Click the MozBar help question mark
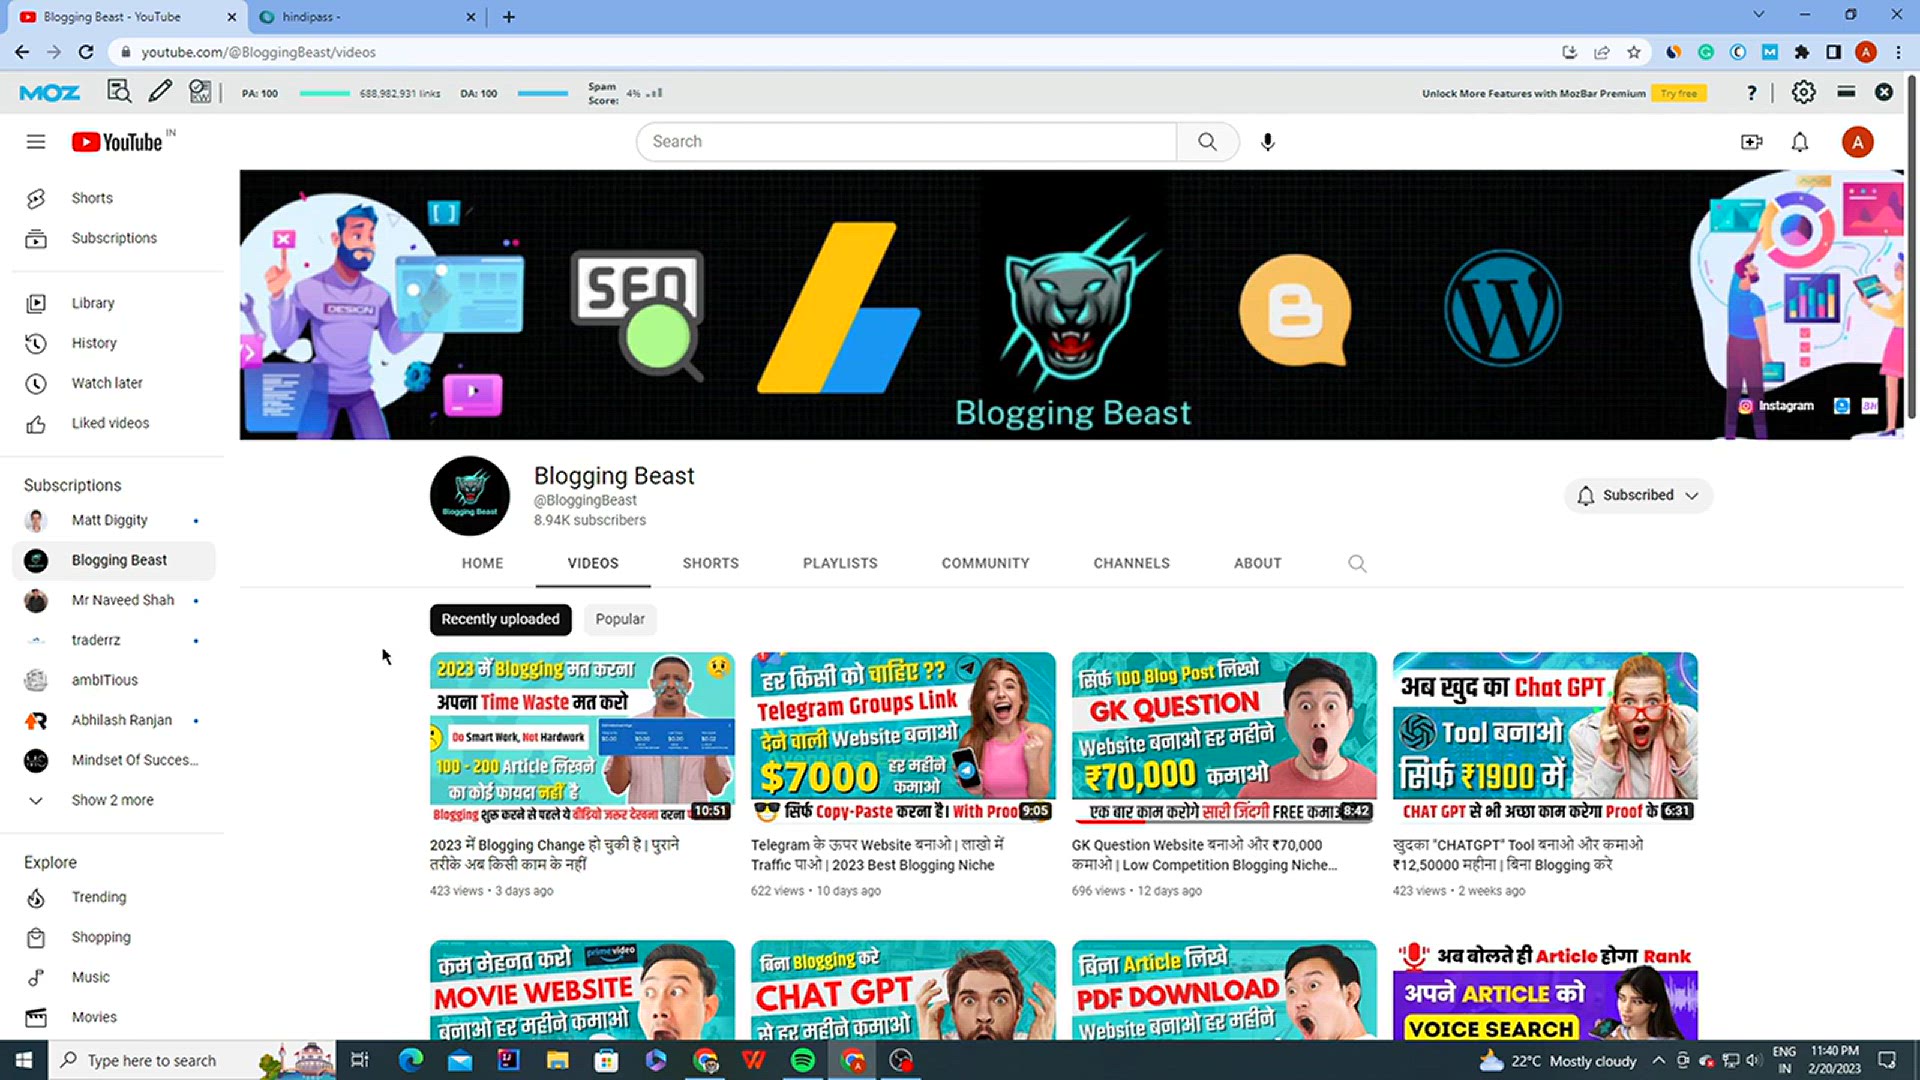The width and height of the screenshot is (1920, 1080). click(x=1751, y=93)
